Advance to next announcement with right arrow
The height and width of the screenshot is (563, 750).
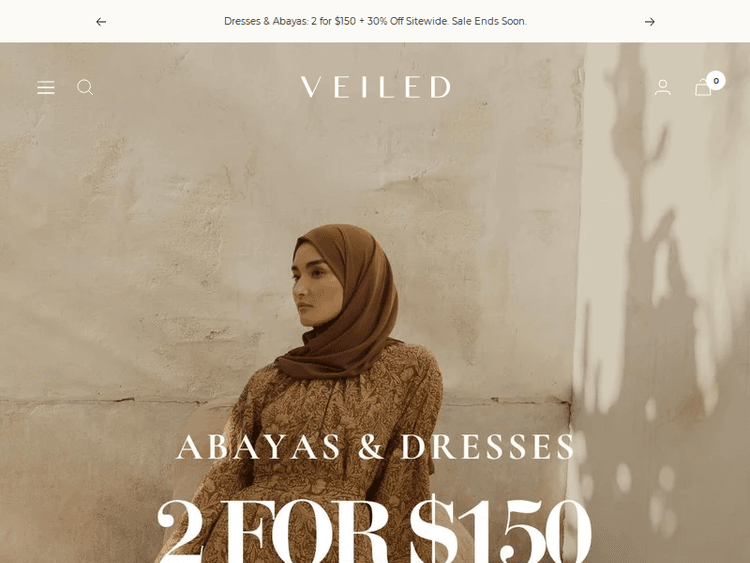(649, 22)
